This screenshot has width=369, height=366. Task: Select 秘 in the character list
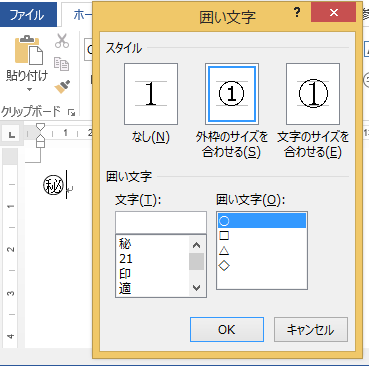tap(152, 244)
